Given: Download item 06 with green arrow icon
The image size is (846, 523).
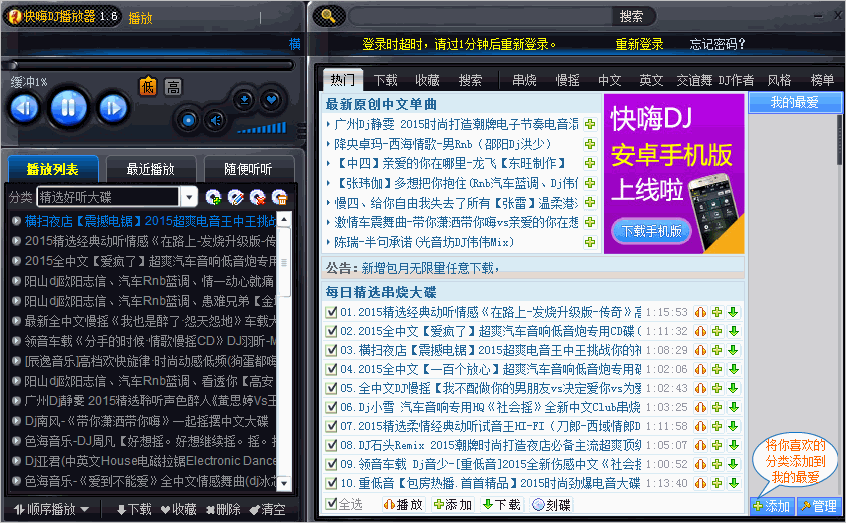Looking at the screenshot, I should 733,407.
